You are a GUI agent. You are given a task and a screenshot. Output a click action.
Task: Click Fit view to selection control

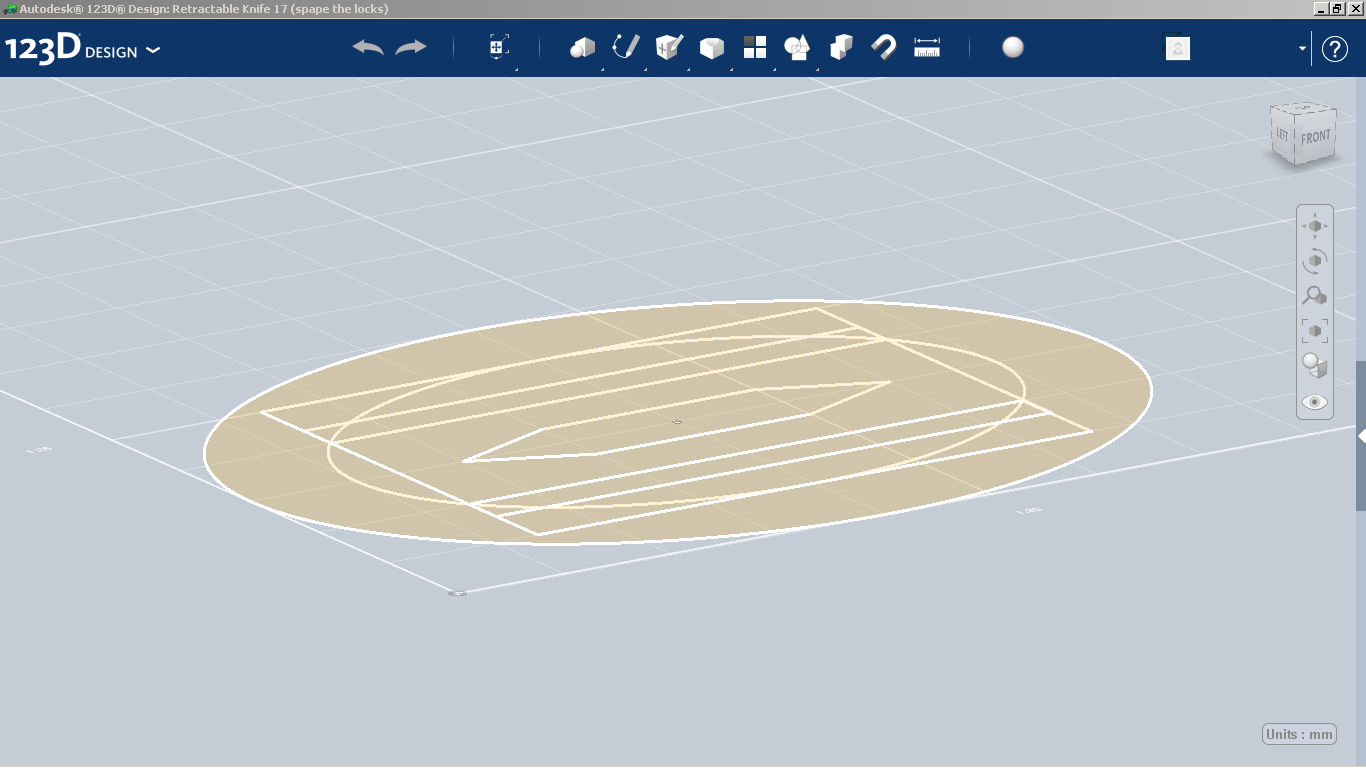(1314, 330)
